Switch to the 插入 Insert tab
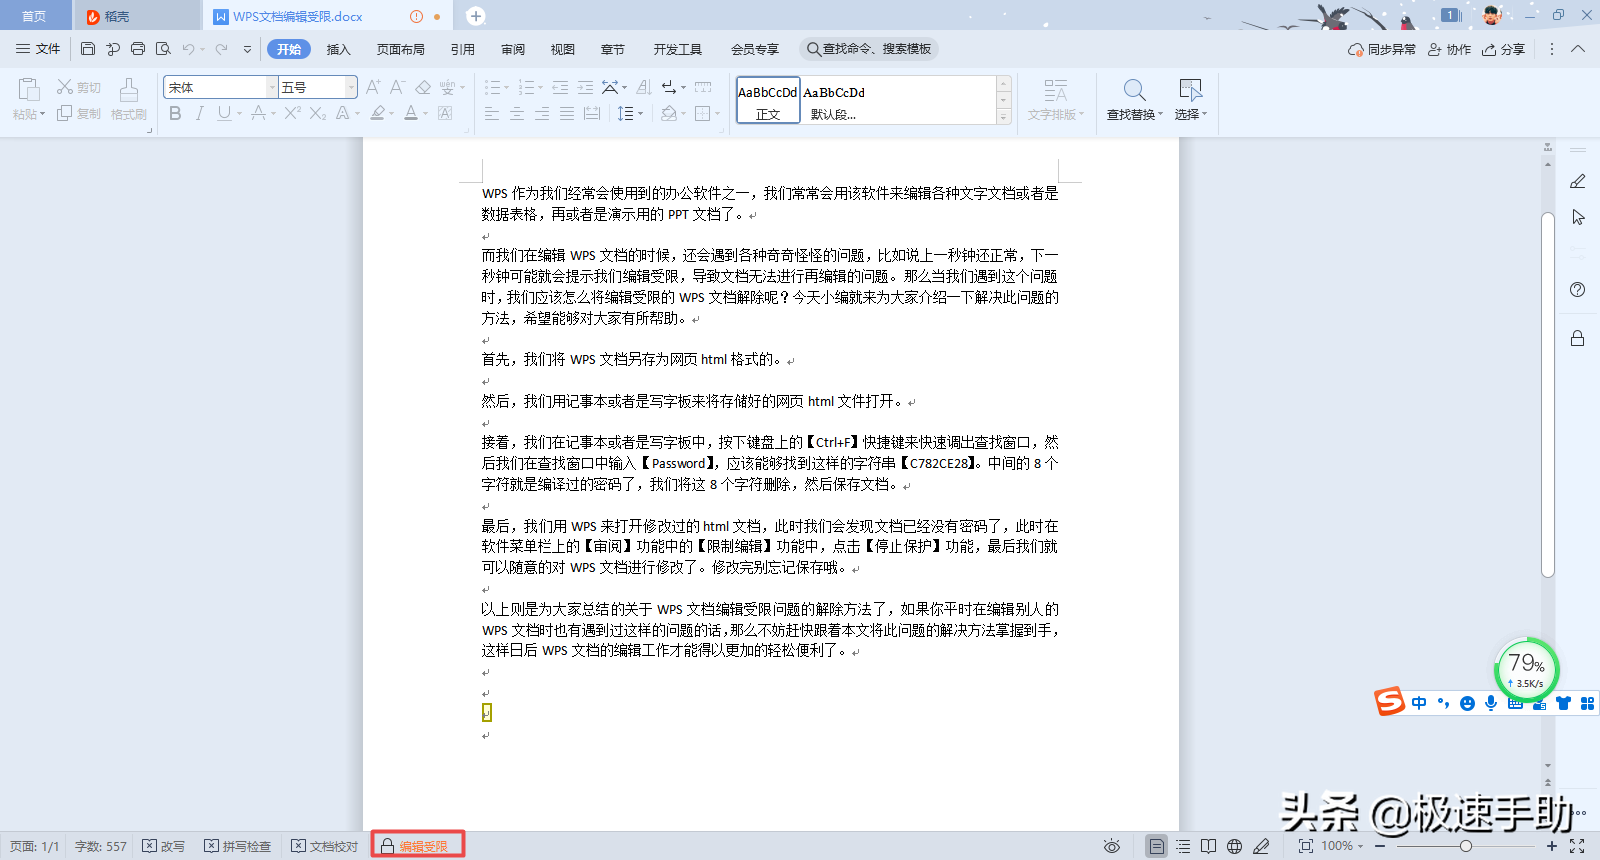The image size is (1600, 860). pos(339,49)
